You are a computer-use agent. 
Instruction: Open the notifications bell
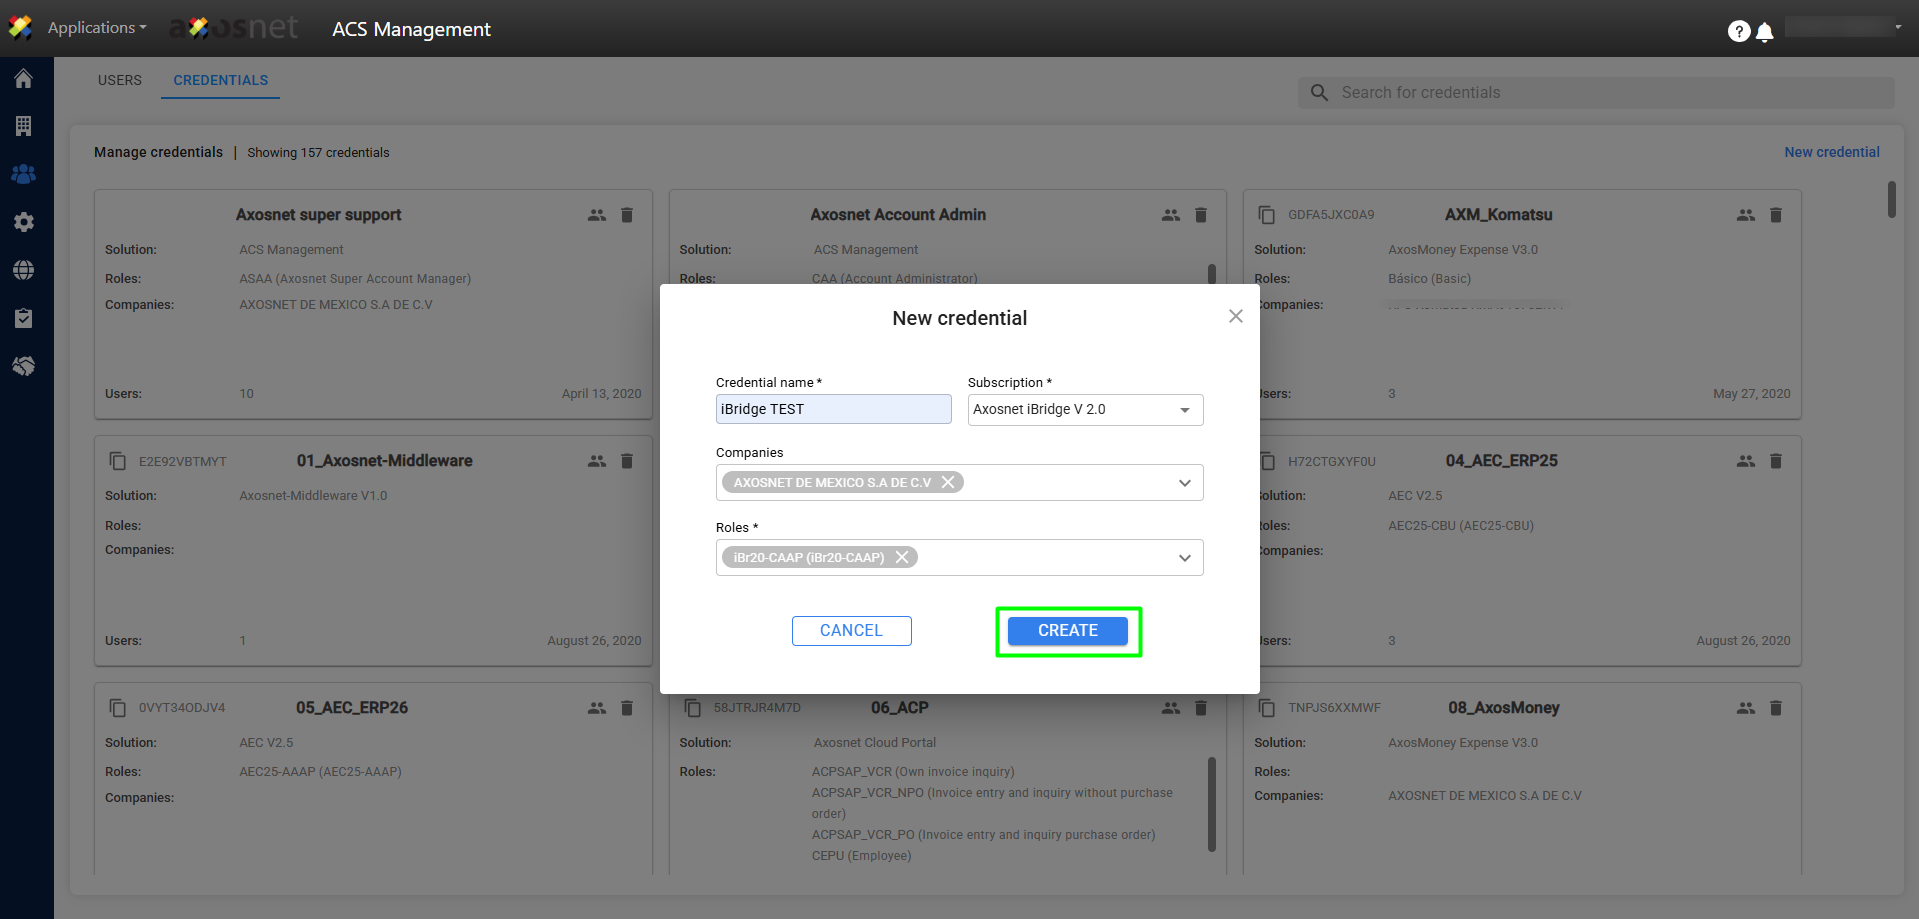pos(1765,32)
